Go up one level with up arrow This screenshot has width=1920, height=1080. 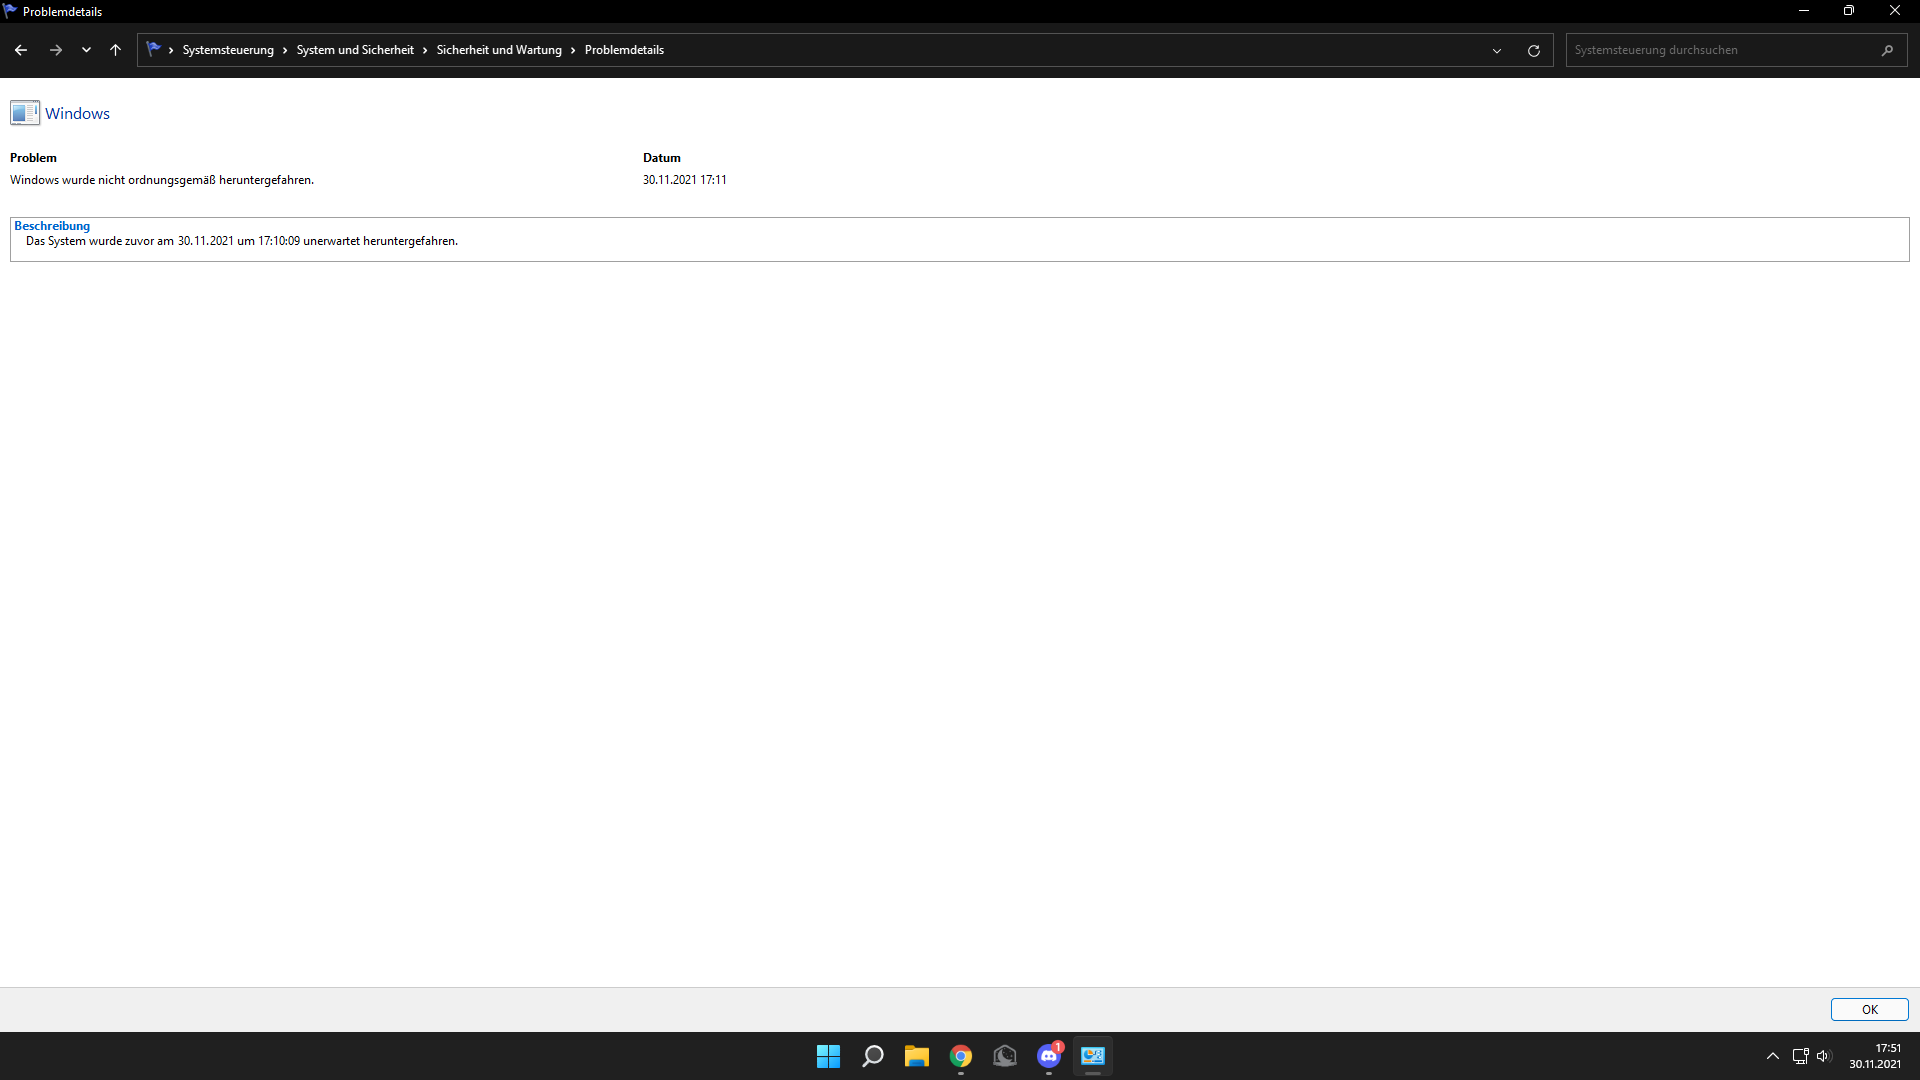115,50
